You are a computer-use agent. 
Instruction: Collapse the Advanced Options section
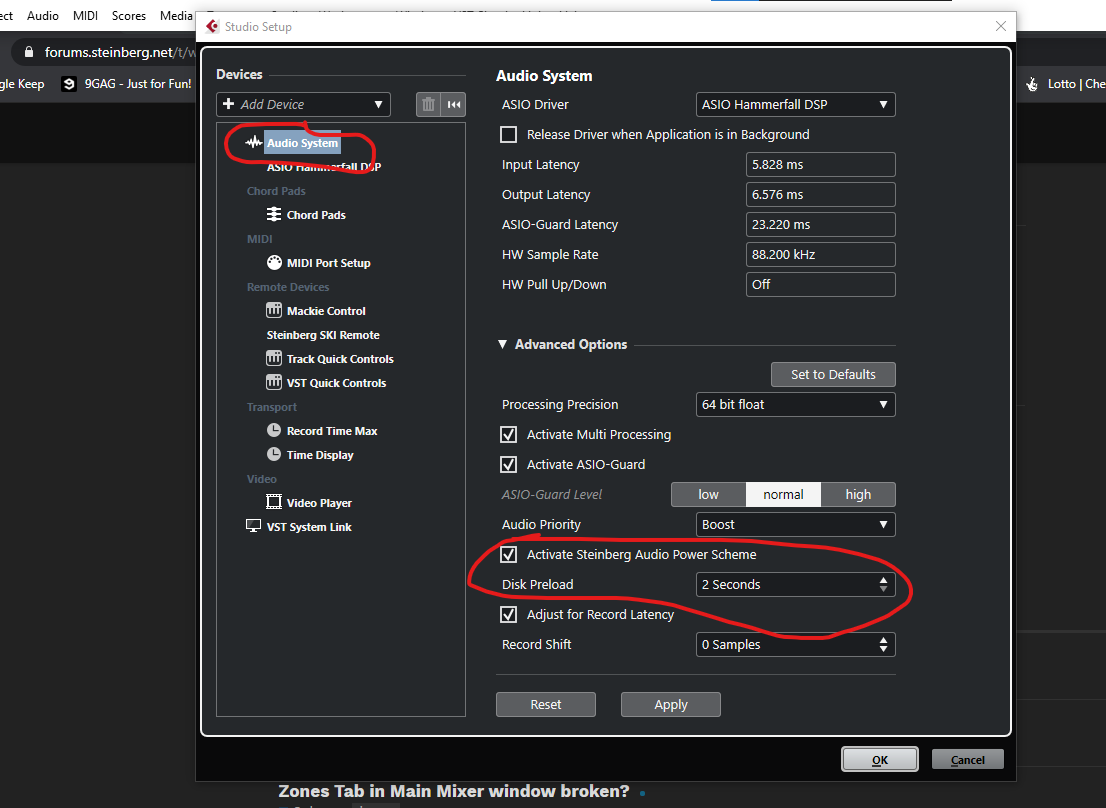point(503,345)
